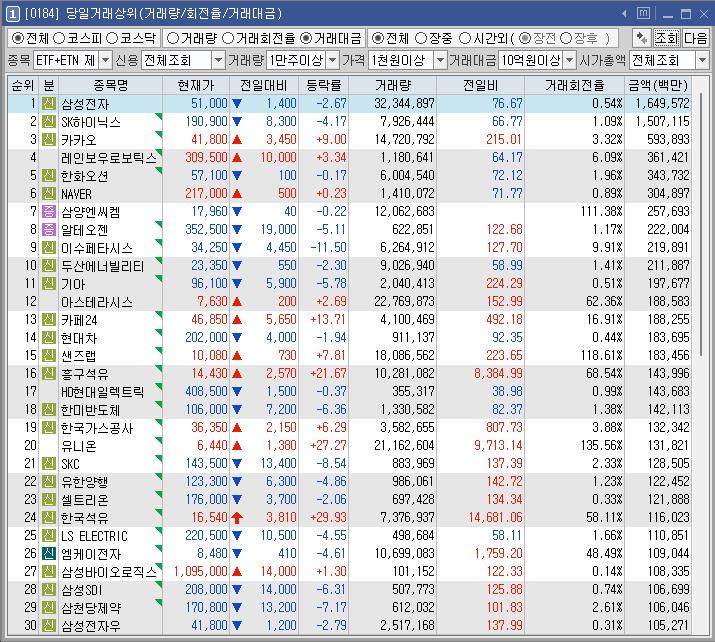The width and height of the screenshot is (715, 642).
Task: Sort by 금액(백만) column header
Action: point(658,85)
